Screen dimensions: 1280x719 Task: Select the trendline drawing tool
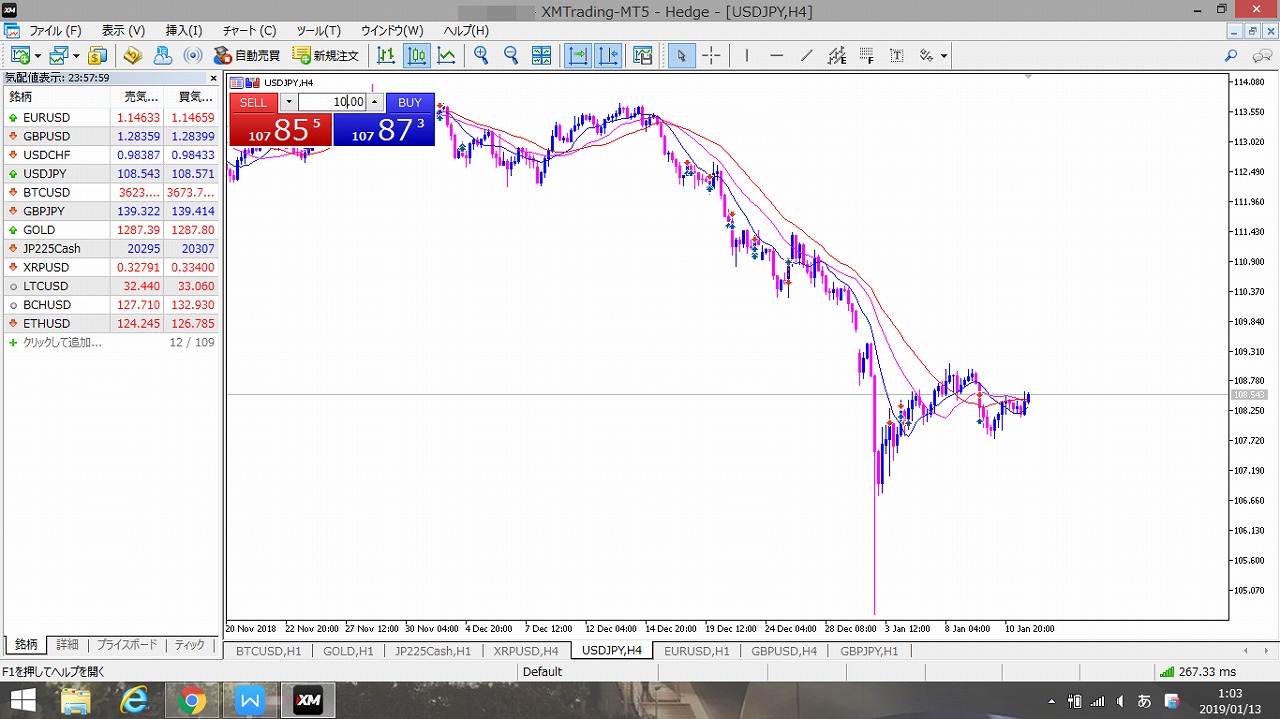tap(807, 56)
